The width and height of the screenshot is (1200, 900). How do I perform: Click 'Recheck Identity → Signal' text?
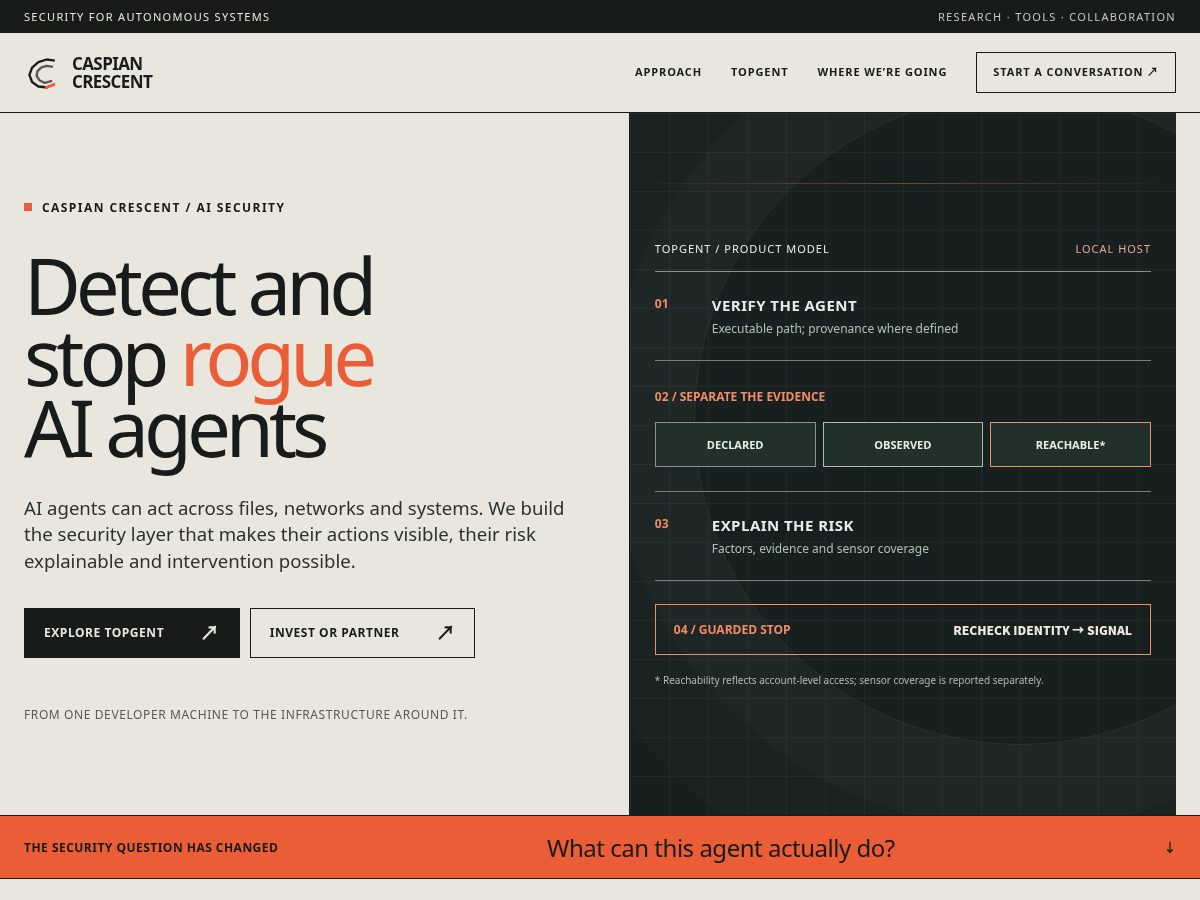(x=1042, y=630)
